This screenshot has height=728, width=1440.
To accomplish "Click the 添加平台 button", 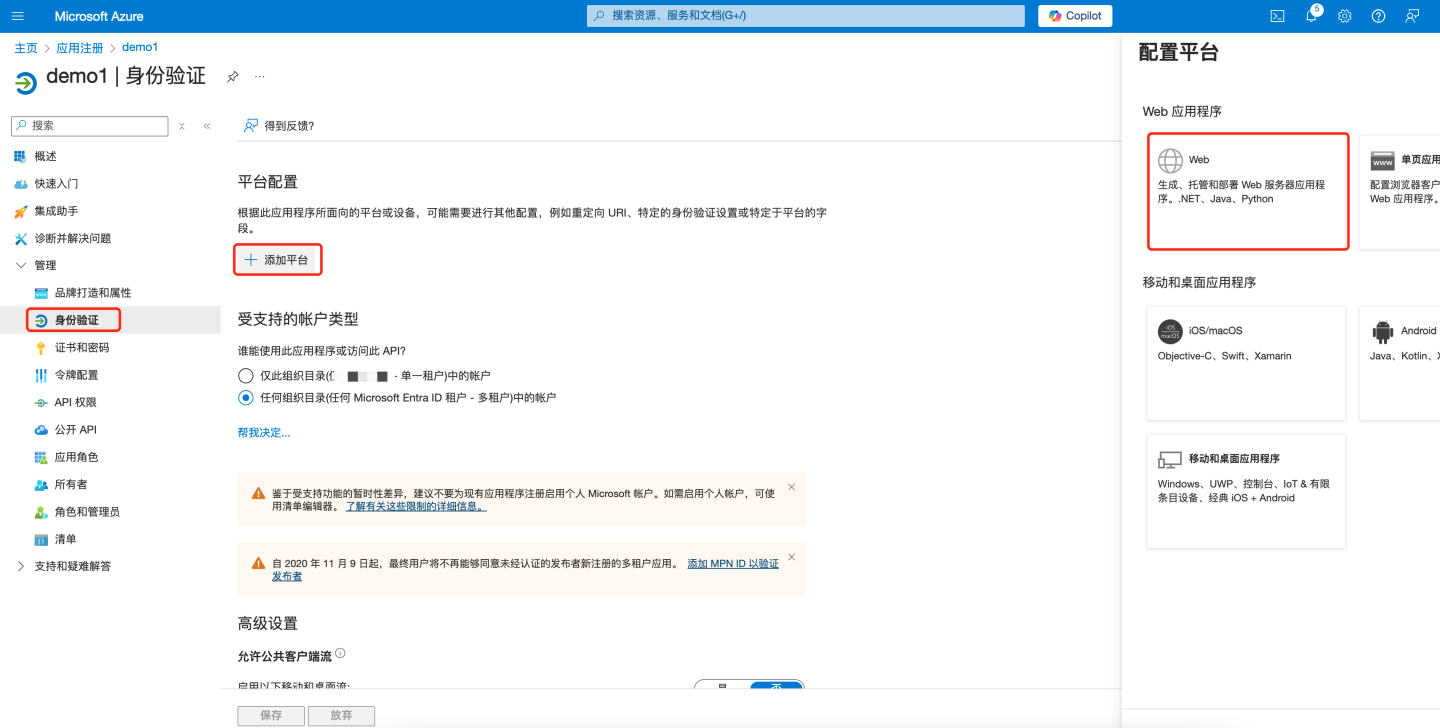I will (x=277, y=260).
